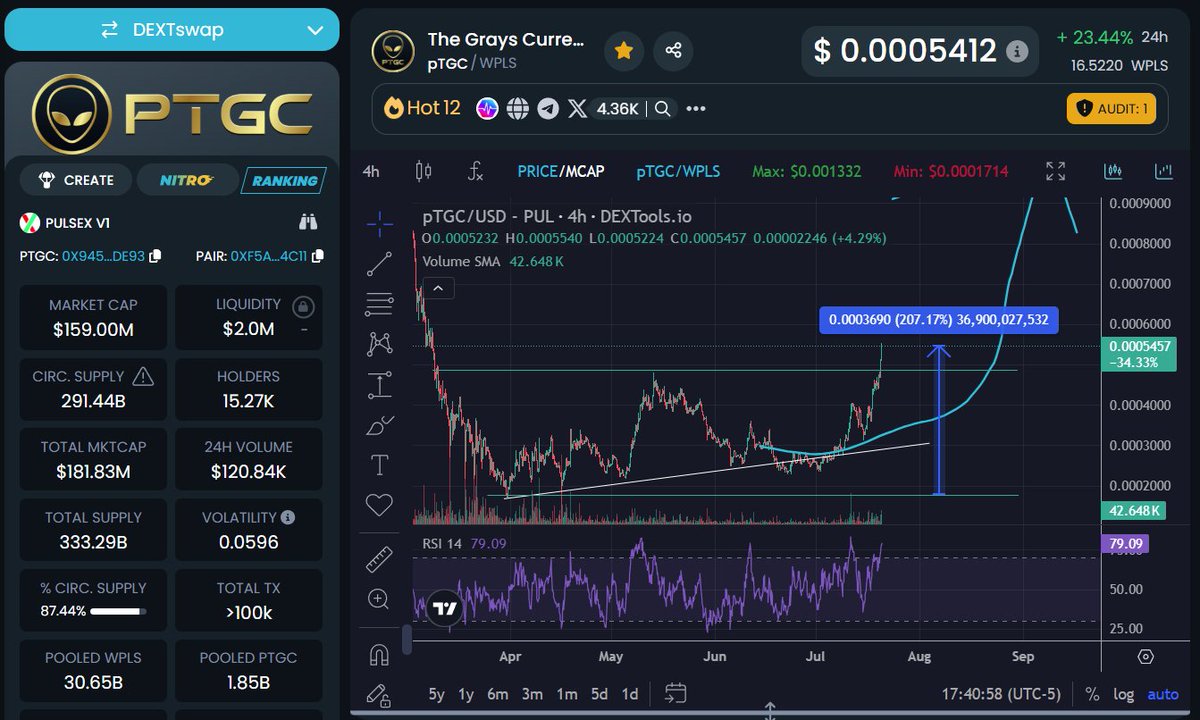Open the X profile with 4.36K followers
Image resolution: width=1200 pixels, height=720 pixels.
coord(604,108)
